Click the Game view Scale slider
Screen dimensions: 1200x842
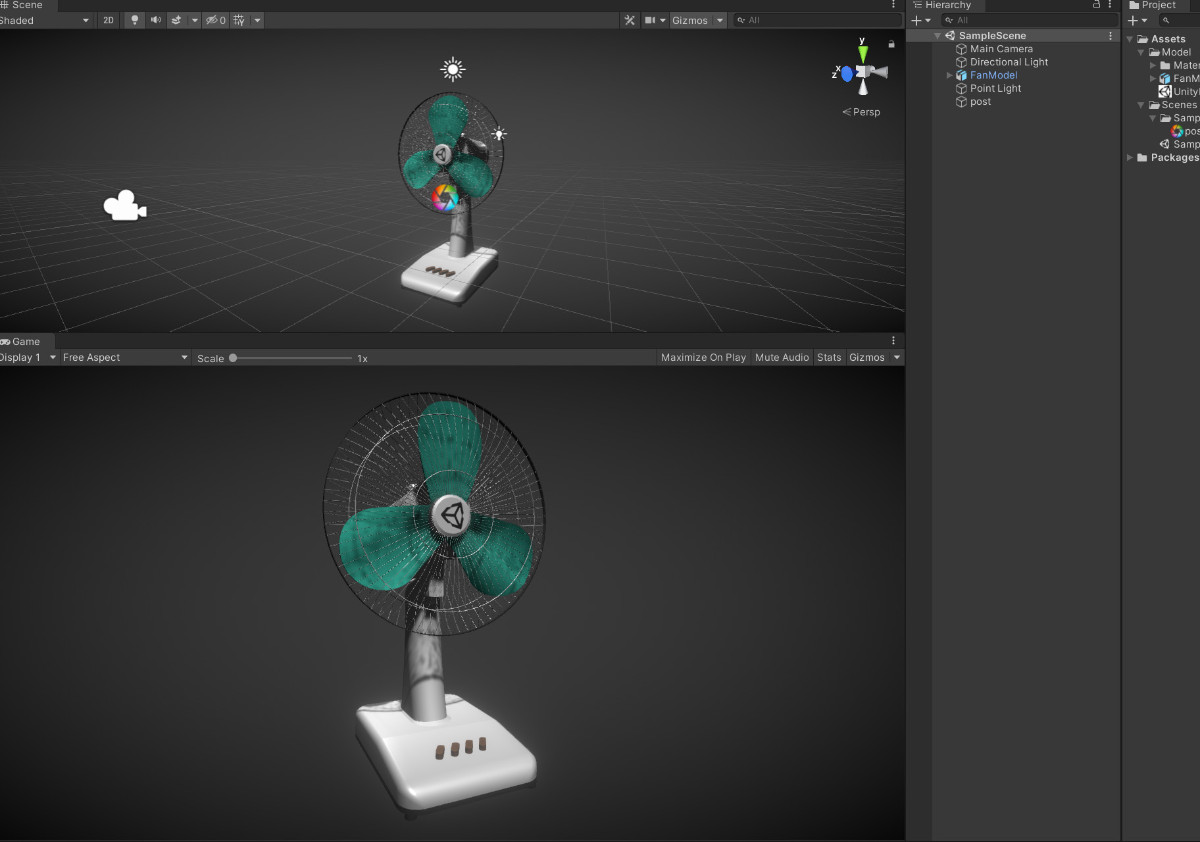(x=290, y=358)
